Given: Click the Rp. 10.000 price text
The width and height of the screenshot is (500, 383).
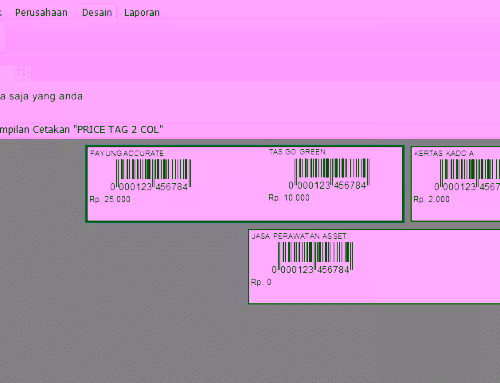Looking at the screenshot, I should pyautogui.click(x=289, y=198).
